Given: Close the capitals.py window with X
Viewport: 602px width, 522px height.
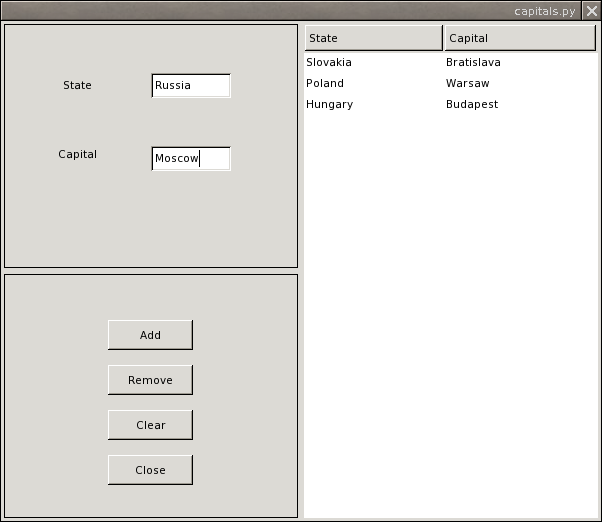Looking at the screenshot, I should (x=592, y=11).
